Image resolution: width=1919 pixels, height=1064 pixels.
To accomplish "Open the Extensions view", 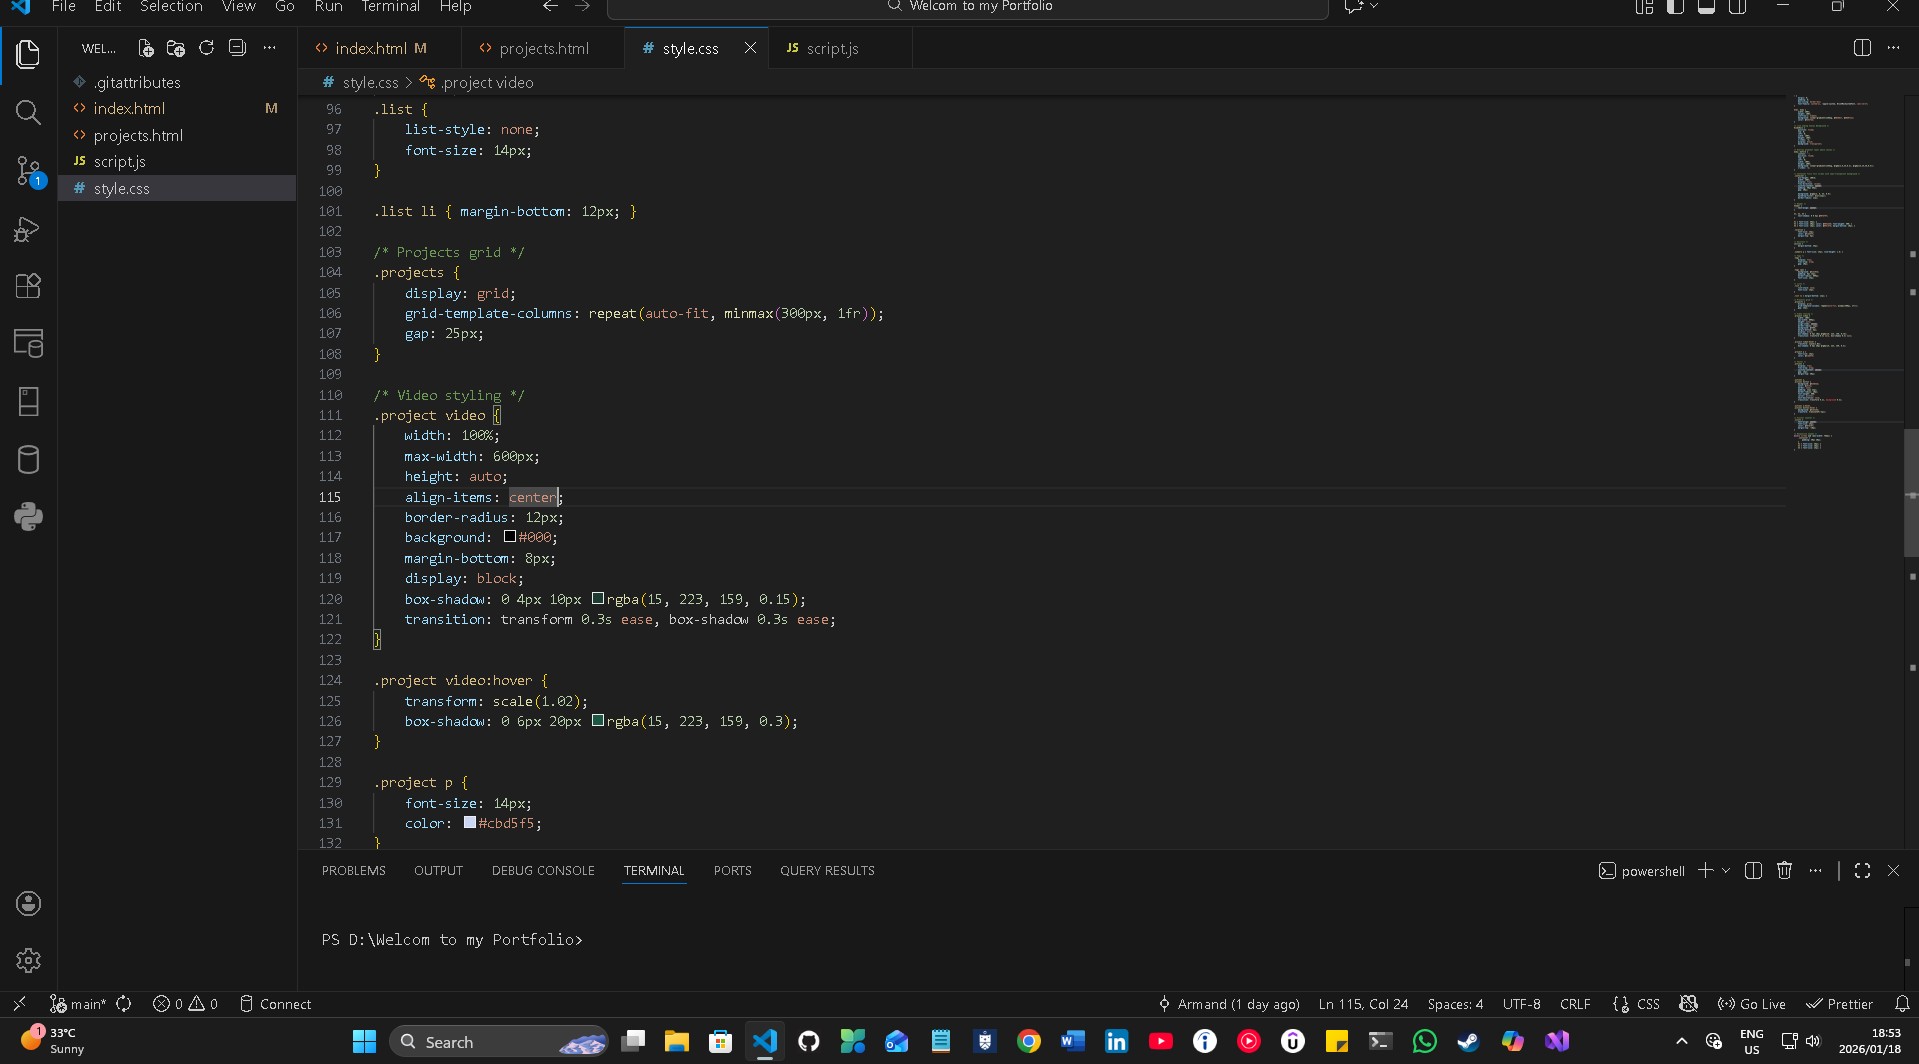I will (x=28, y=286).
